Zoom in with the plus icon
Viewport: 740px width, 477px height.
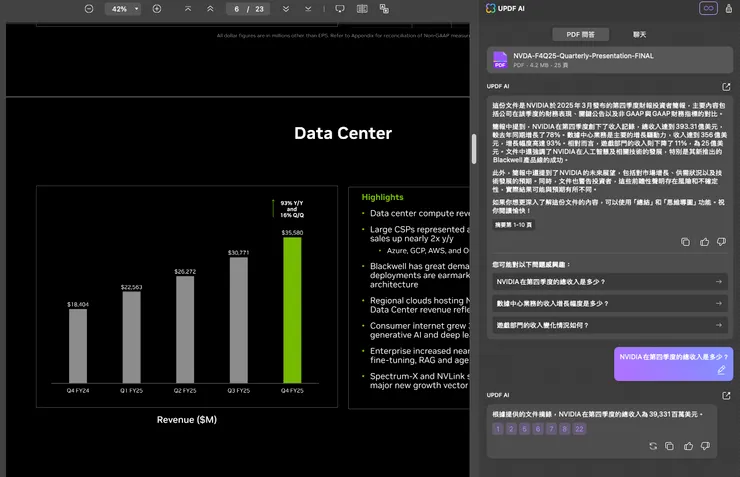[157, 9]
